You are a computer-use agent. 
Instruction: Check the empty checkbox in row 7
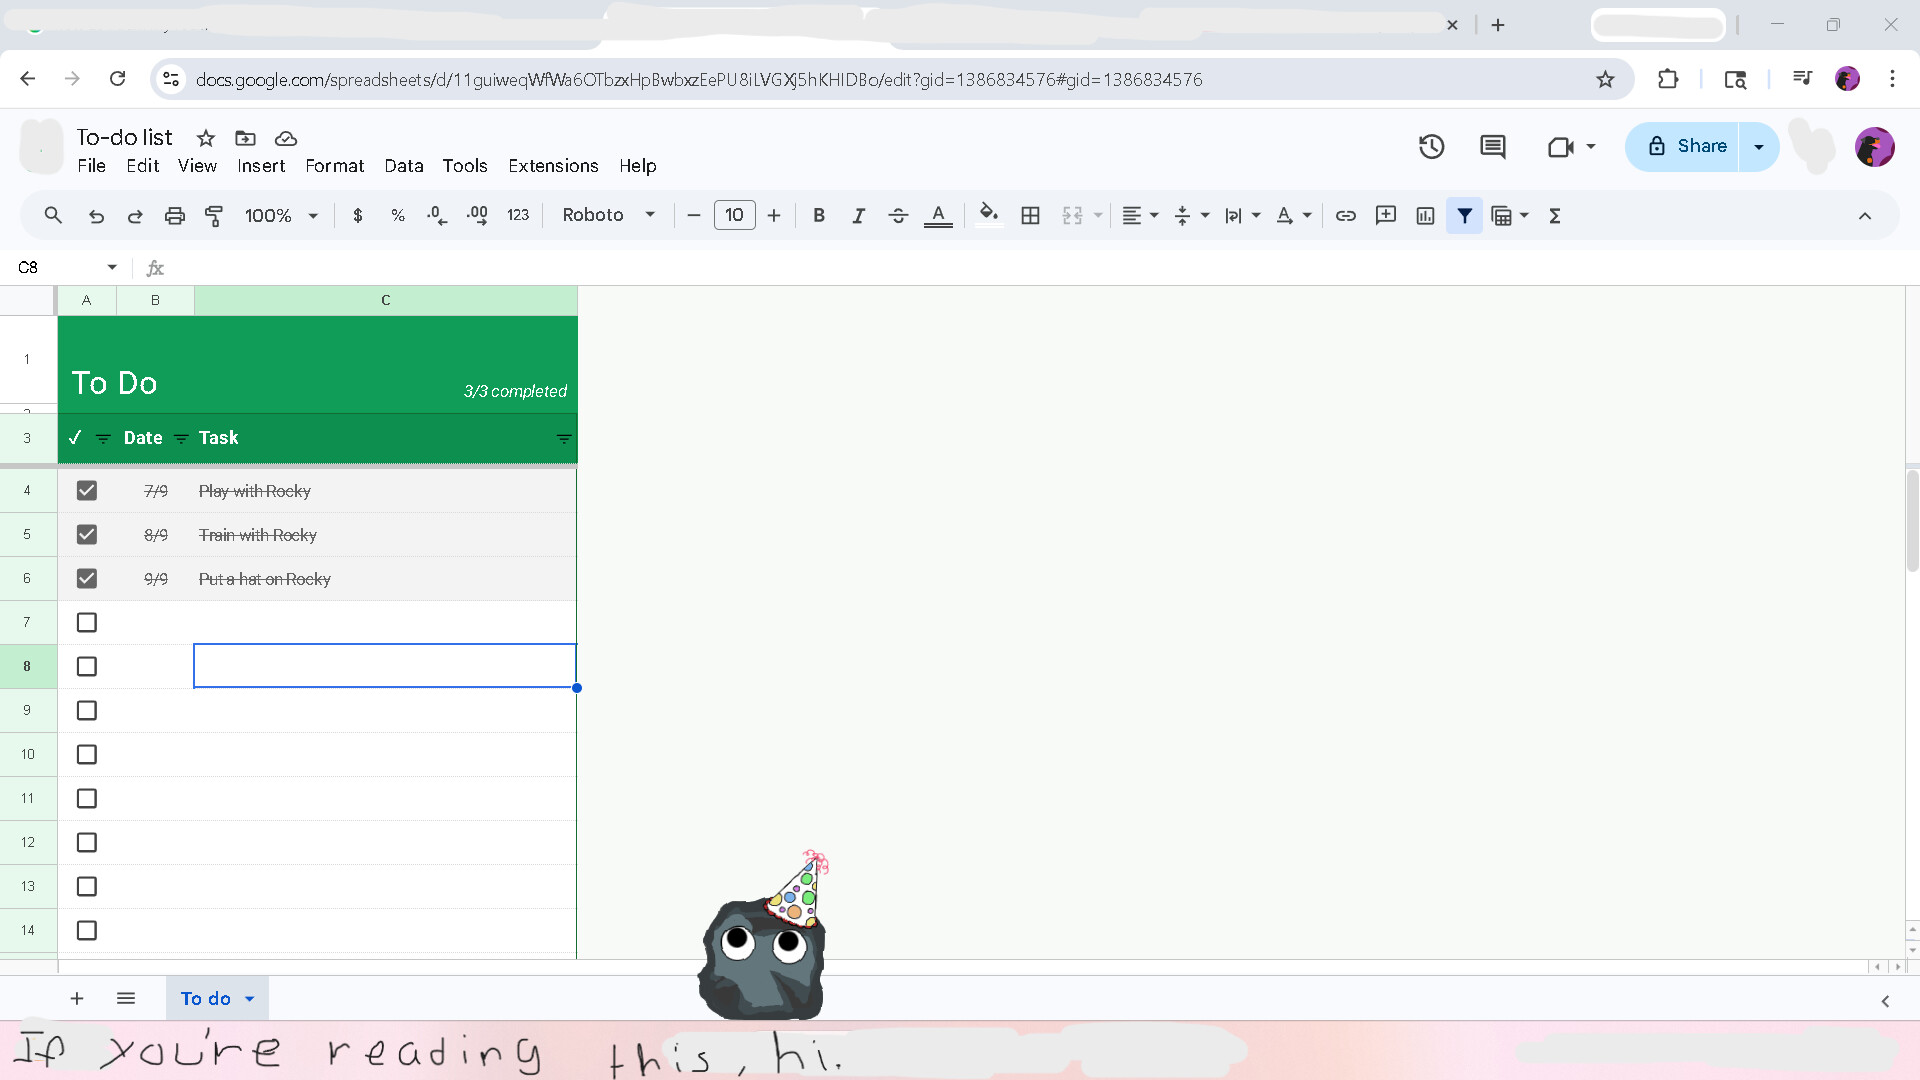click(87, 623)
